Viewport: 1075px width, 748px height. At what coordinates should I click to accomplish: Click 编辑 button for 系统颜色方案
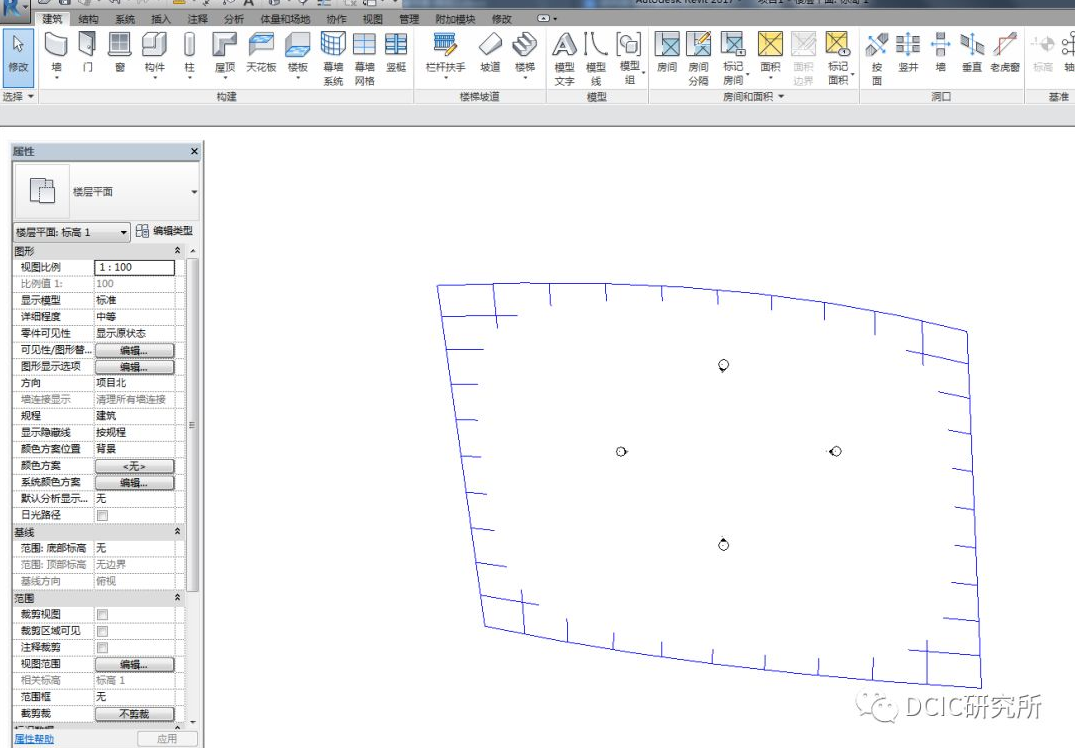click(x=134, y=483)
